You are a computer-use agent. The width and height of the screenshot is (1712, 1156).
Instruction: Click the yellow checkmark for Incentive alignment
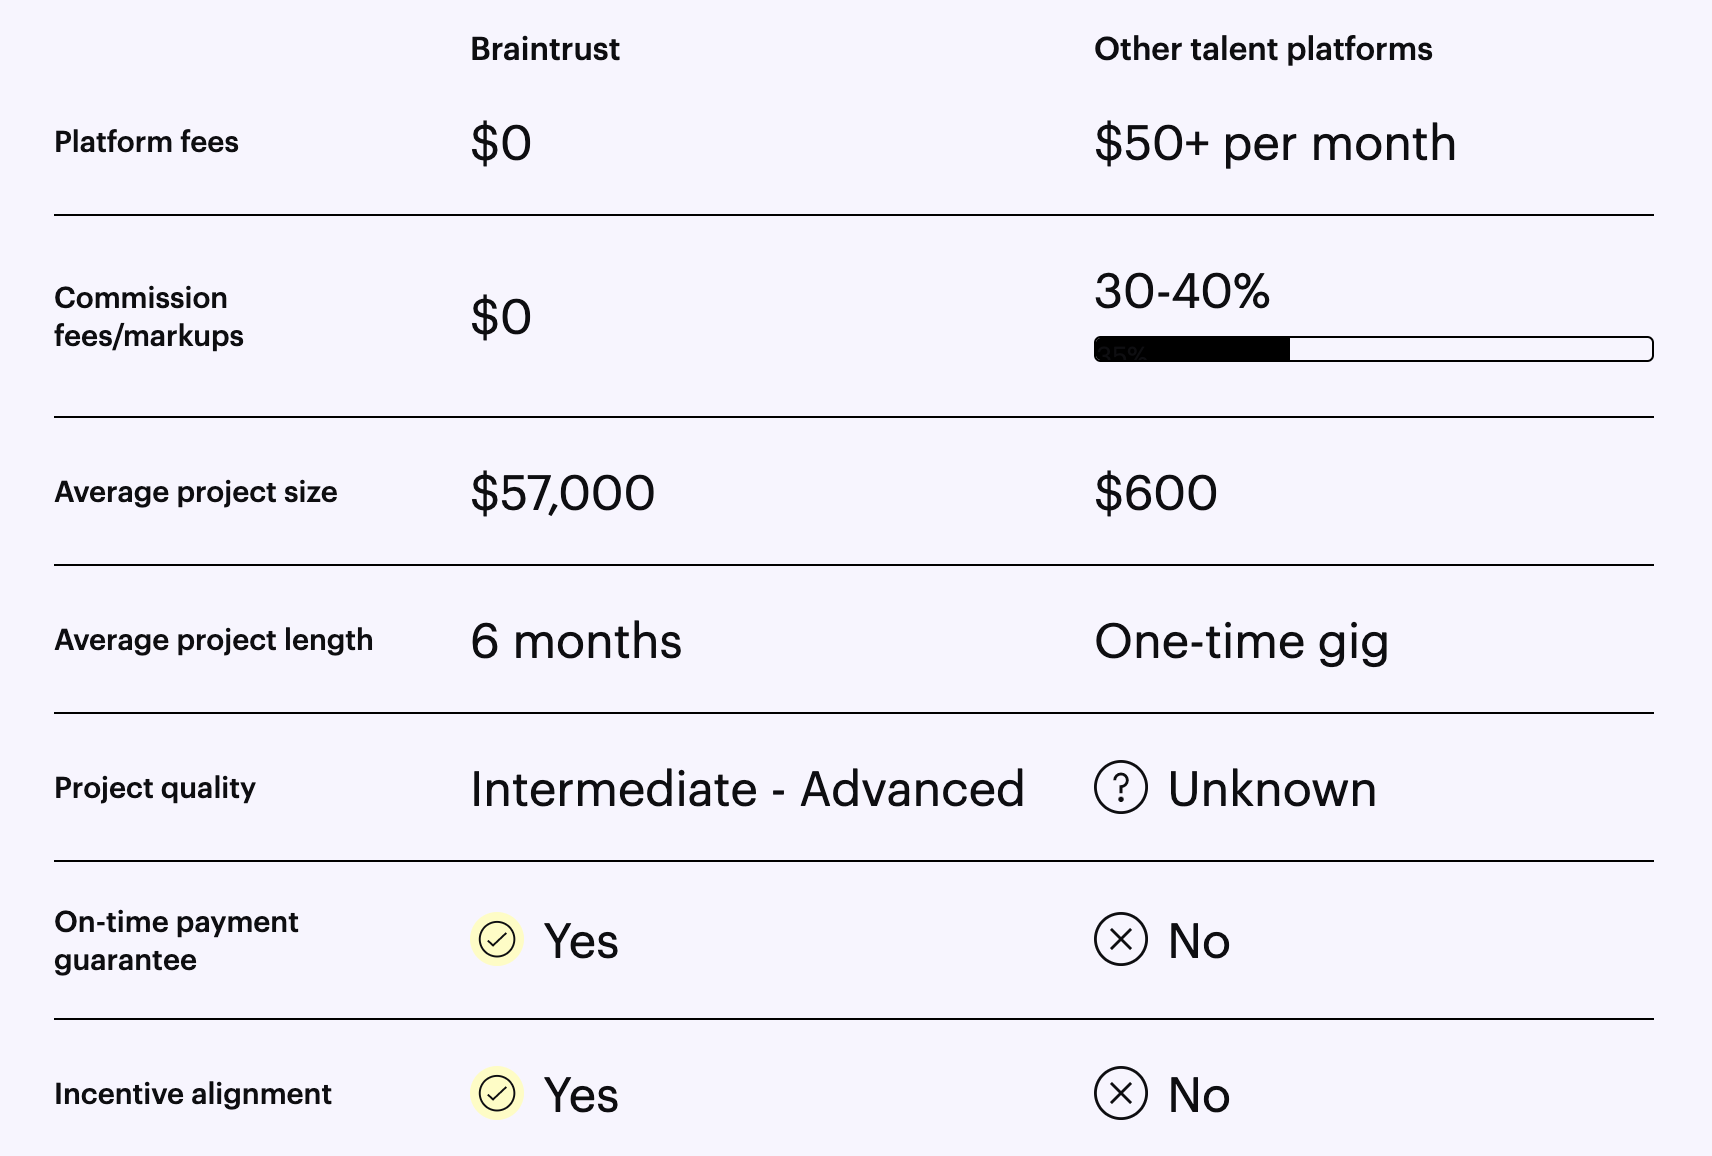497,1093
